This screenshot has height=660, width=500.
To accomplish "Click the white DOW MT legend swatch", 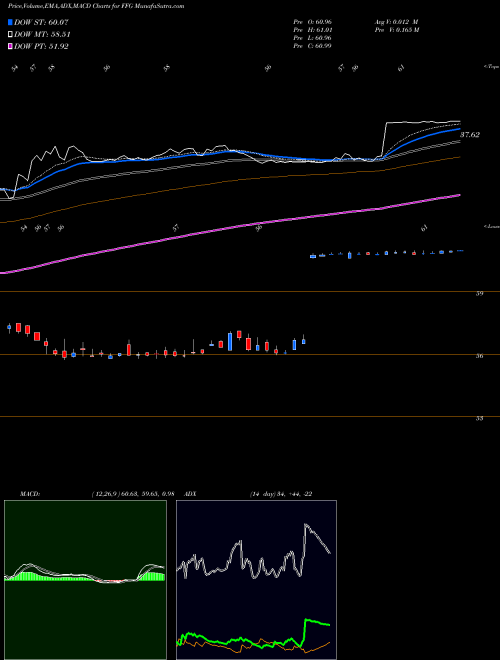I will click(x=11, y=35).
